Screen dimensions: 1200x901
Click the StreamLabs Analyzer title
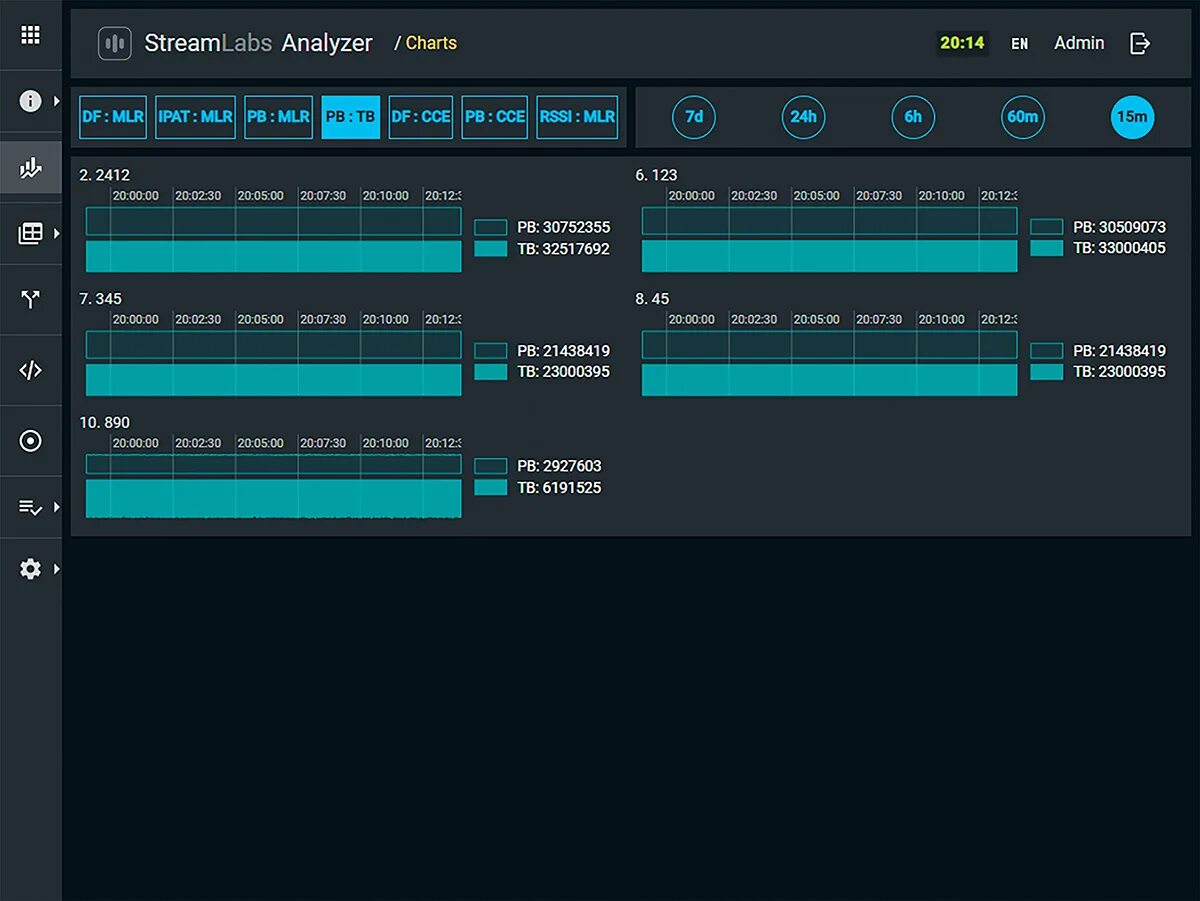click(258, 43)
